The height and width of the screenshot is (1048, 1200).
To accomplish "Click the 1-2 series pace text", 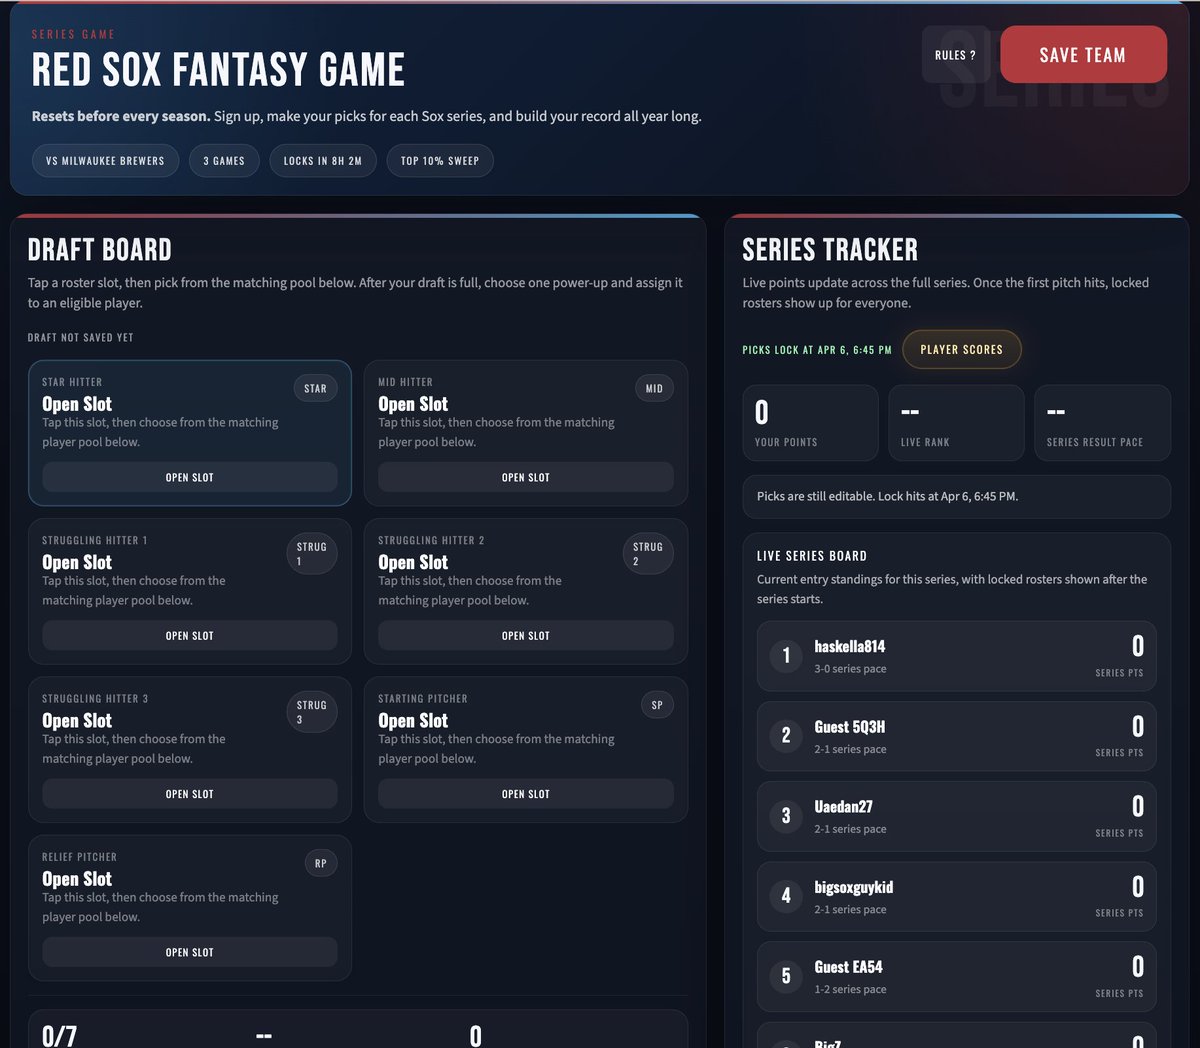I will (850, 989).
